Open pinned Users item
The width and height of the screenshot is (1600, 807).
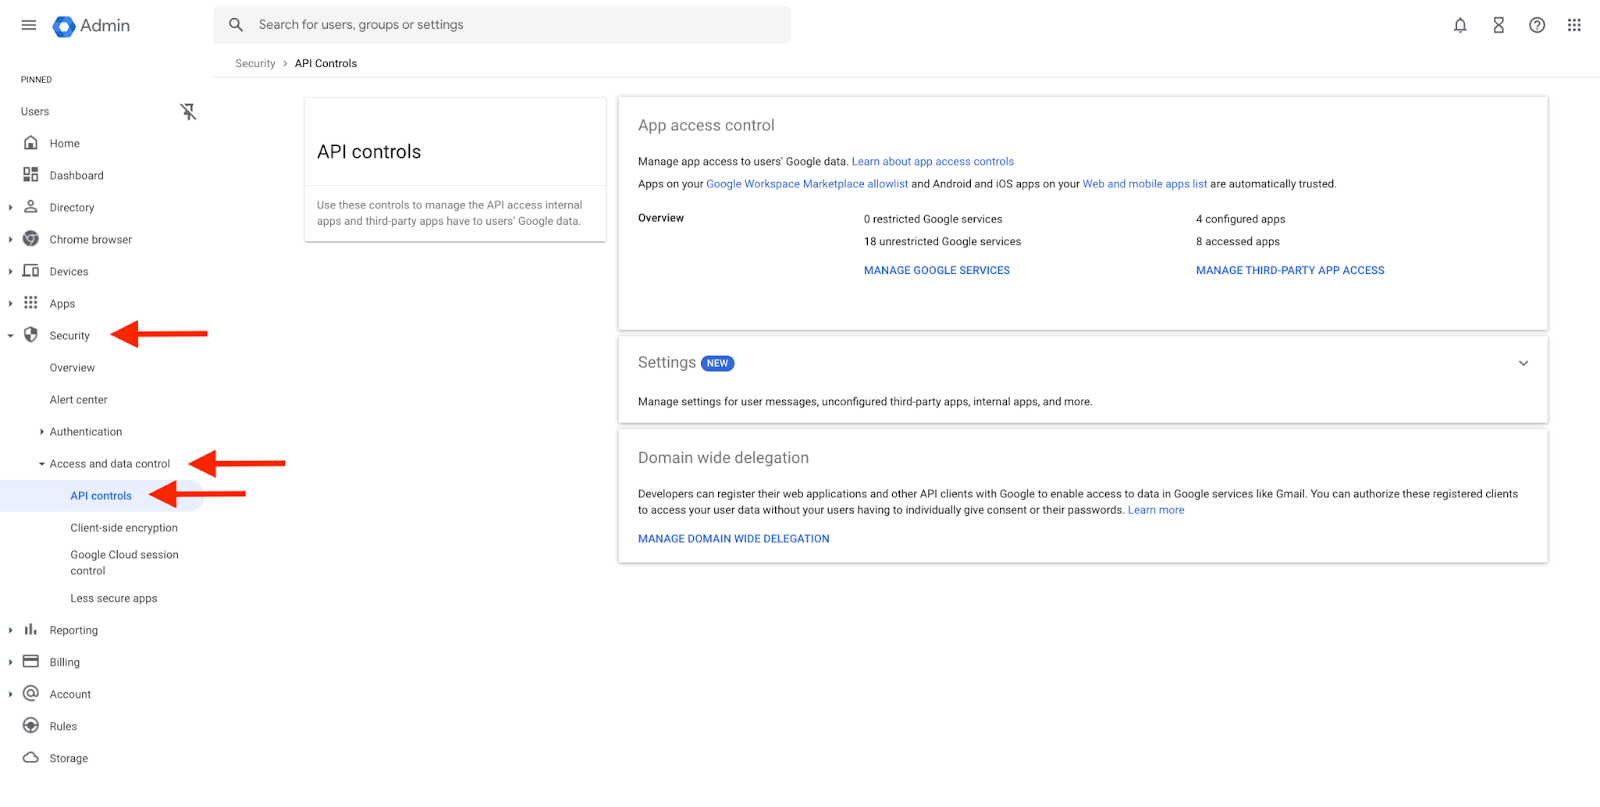coord(35,112)
